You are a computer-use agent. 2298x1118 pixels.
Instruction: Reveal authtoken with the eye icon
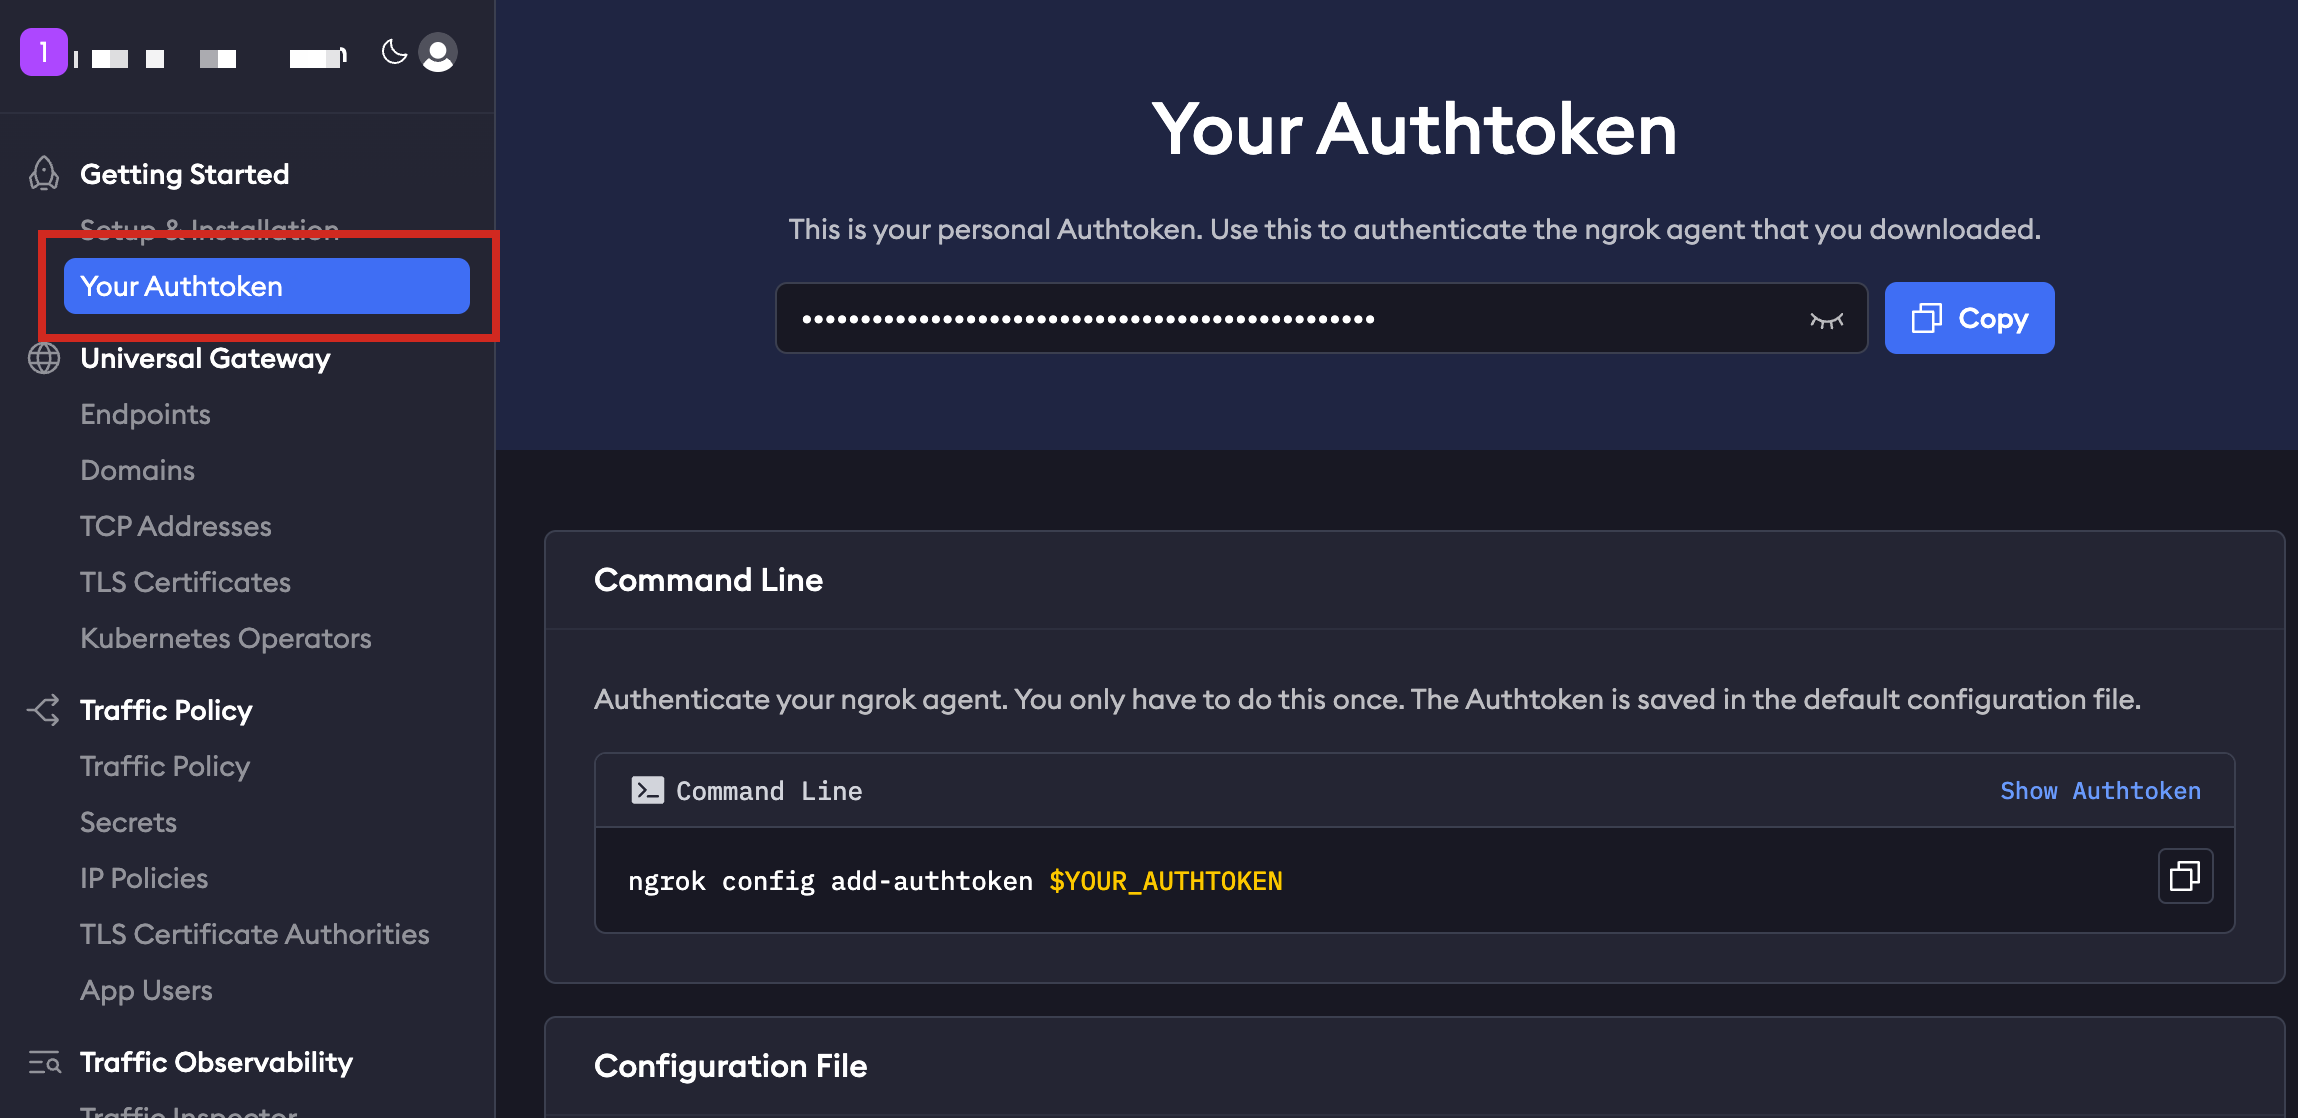(x=1826, y=320)
